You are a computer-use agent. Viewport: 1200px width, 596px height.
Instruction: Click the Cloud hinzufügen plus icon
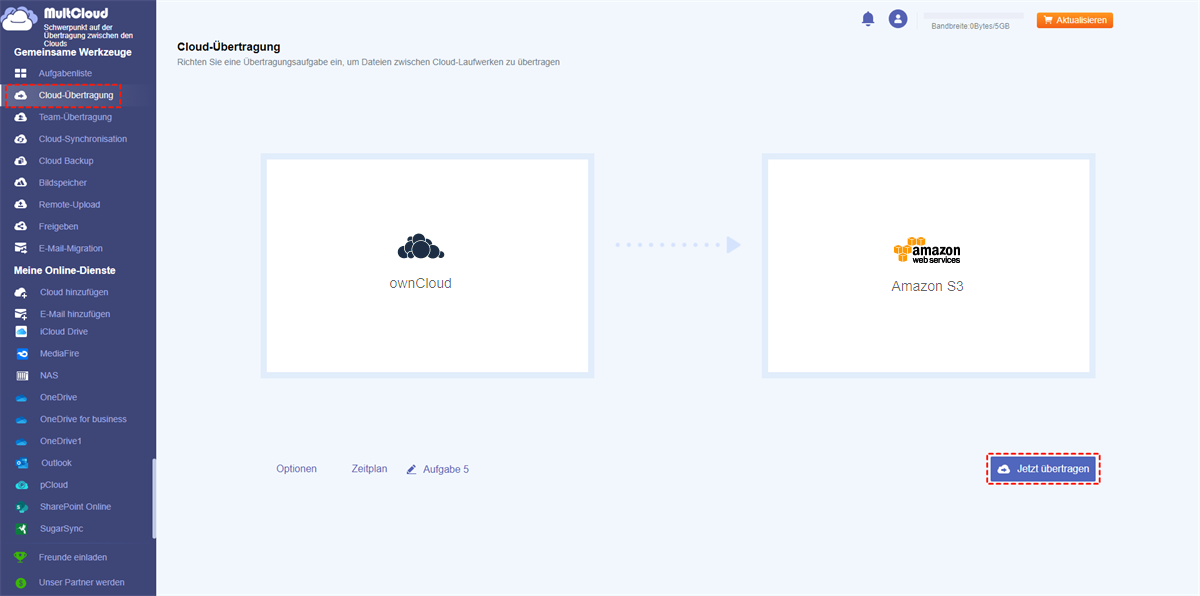20,293
